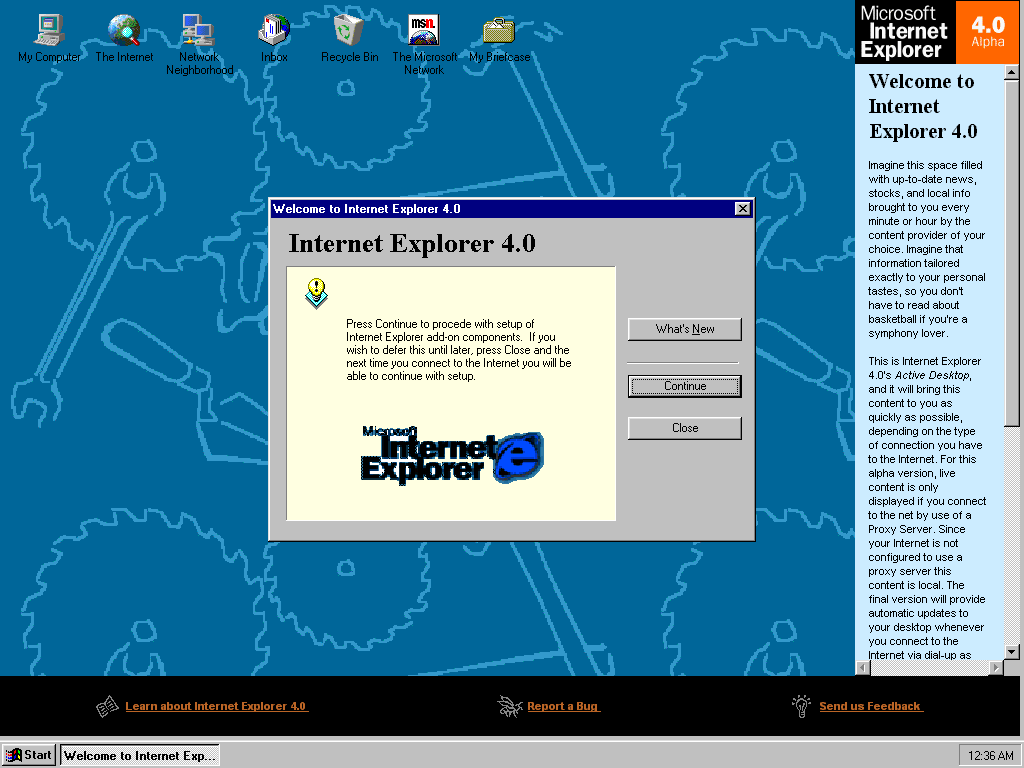Click the sidebar vertical scroll down arrow
Viewport: 1024px width, 768px height.
coord(1012,651)
